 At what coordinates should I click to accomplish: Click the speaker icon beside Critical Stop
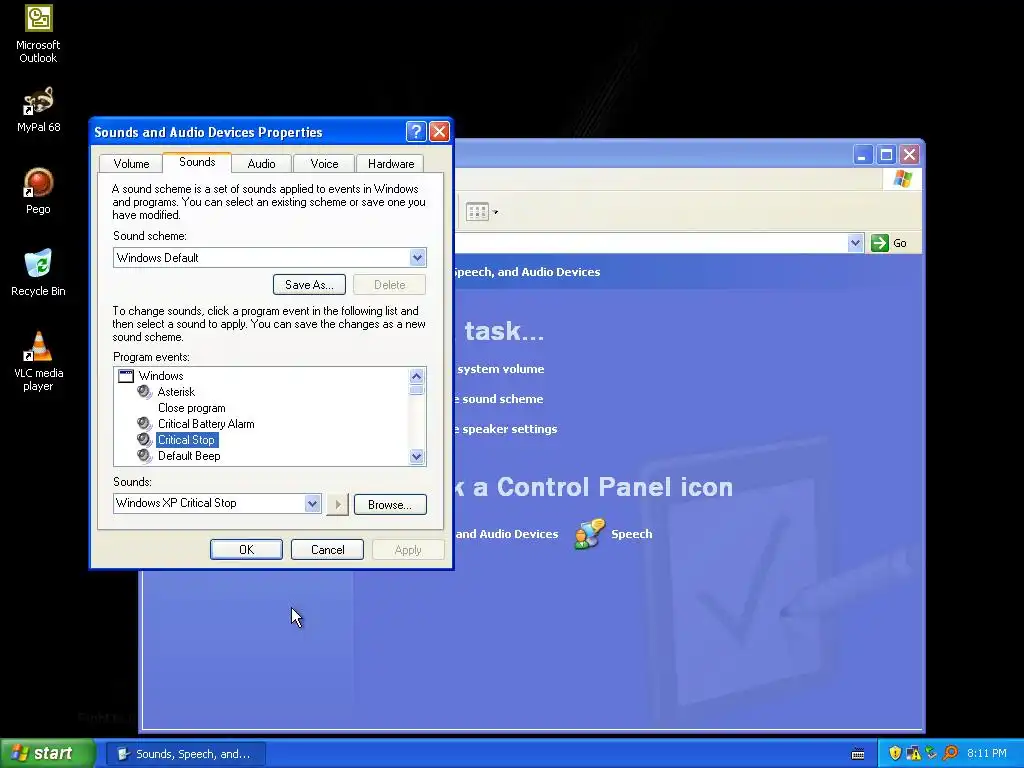click(144, 440)
